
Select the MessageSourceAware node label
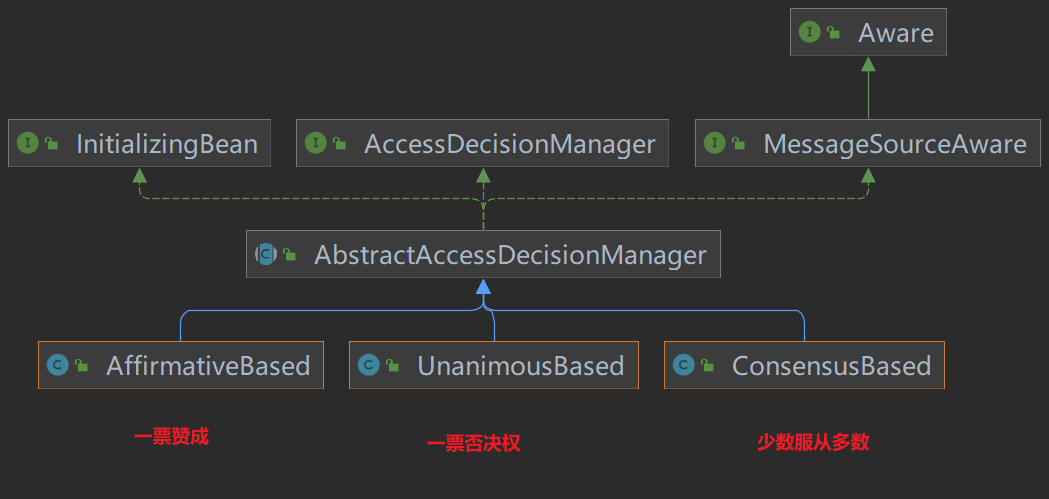pos(894,144)
